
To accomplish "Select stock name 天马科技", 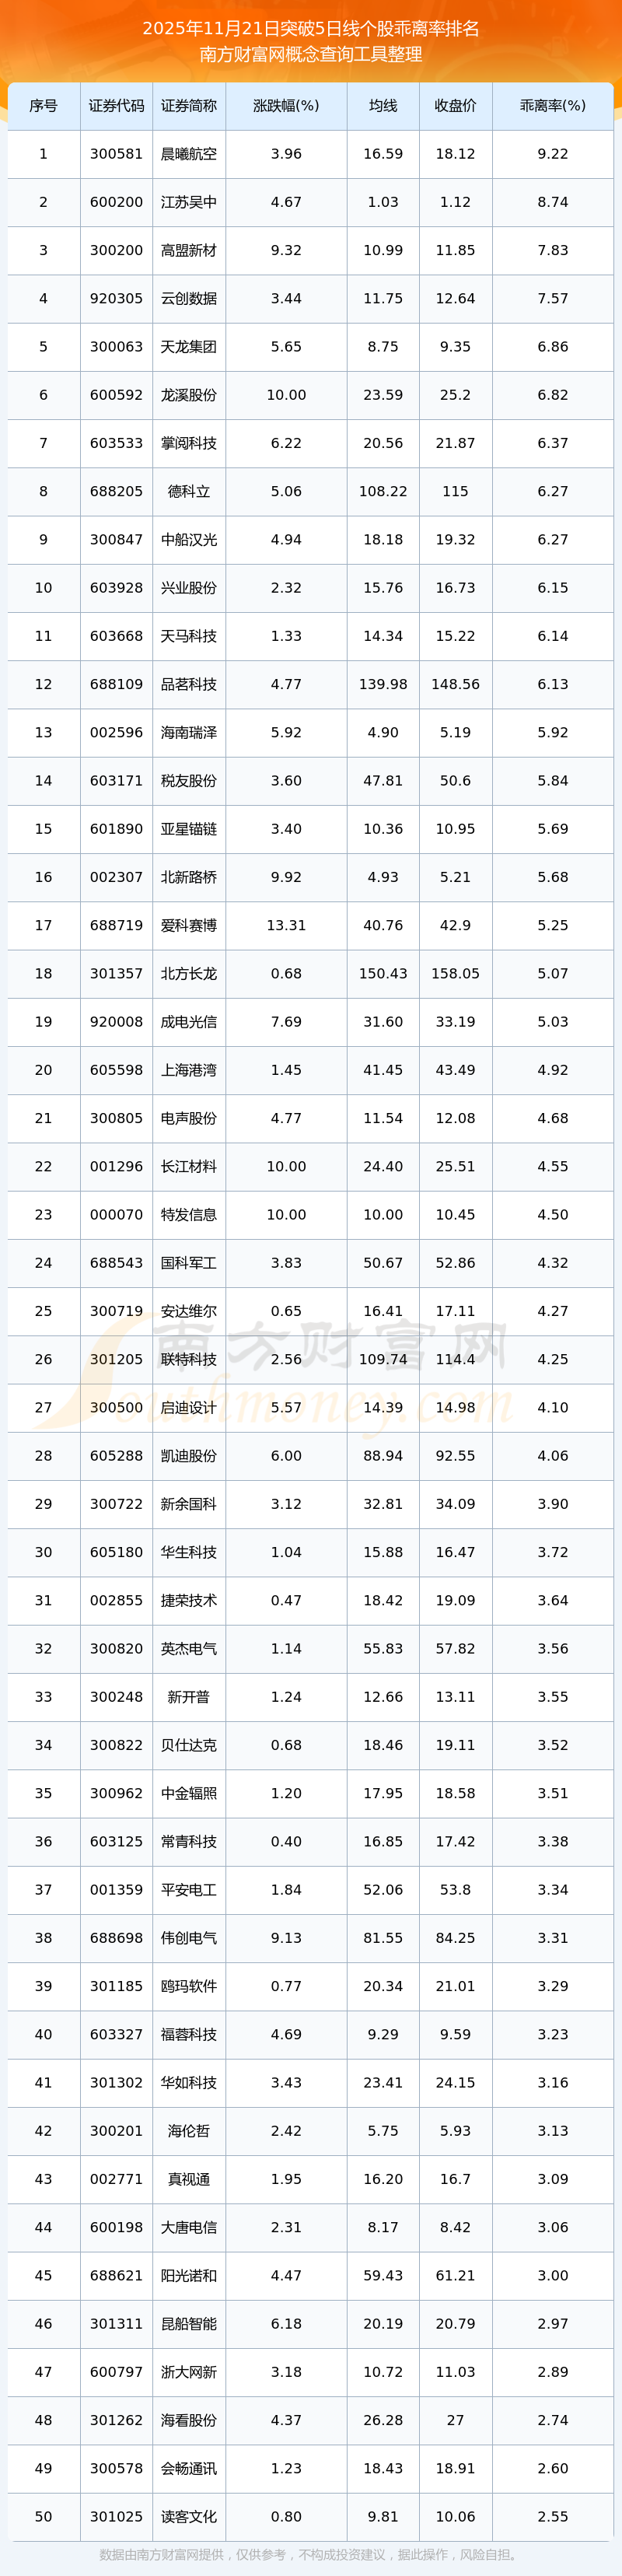I will click(189, 636).
